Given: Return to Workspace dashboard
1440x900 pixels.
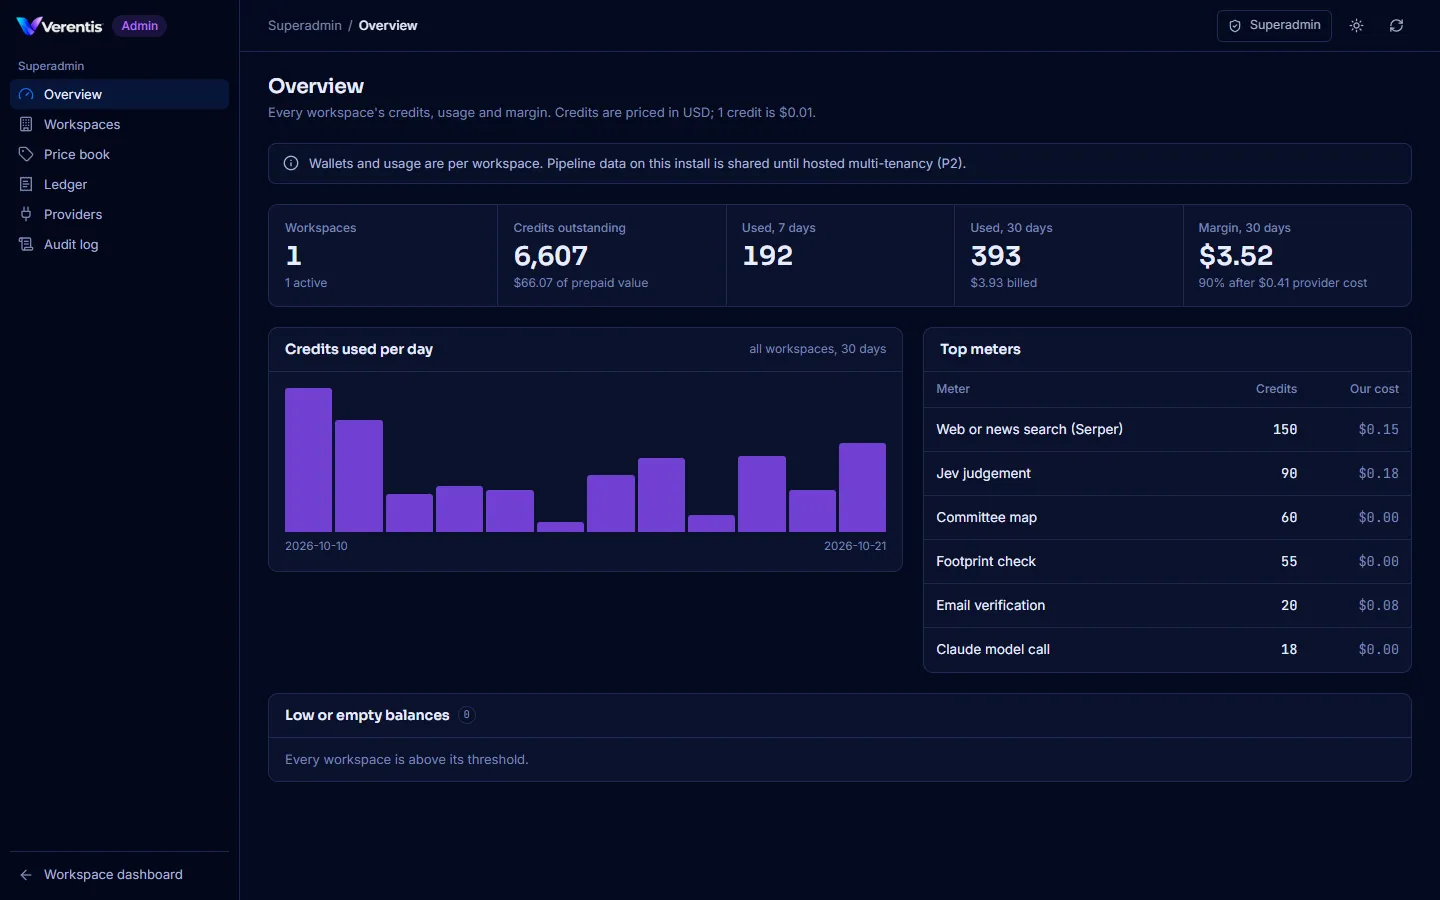Looking at the screenshot, I should coord(119,874).
